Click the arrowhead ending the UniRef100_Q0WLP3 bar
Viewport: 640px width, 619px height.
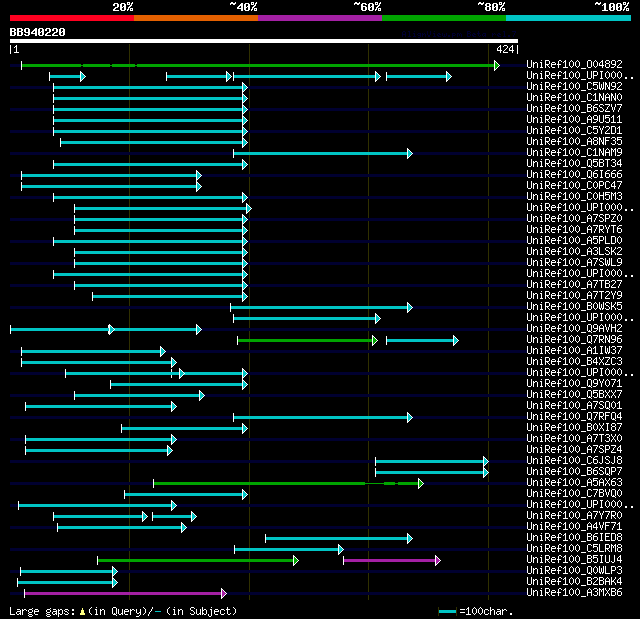(x=115, y=572)
